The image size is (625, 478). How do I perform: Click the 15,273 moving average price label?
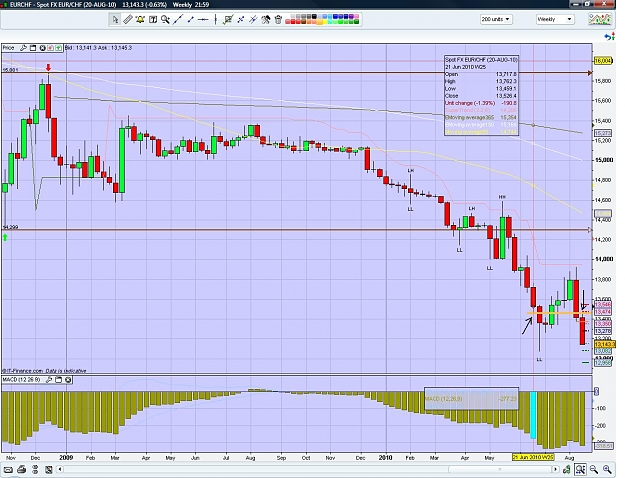tap(603, 133)
